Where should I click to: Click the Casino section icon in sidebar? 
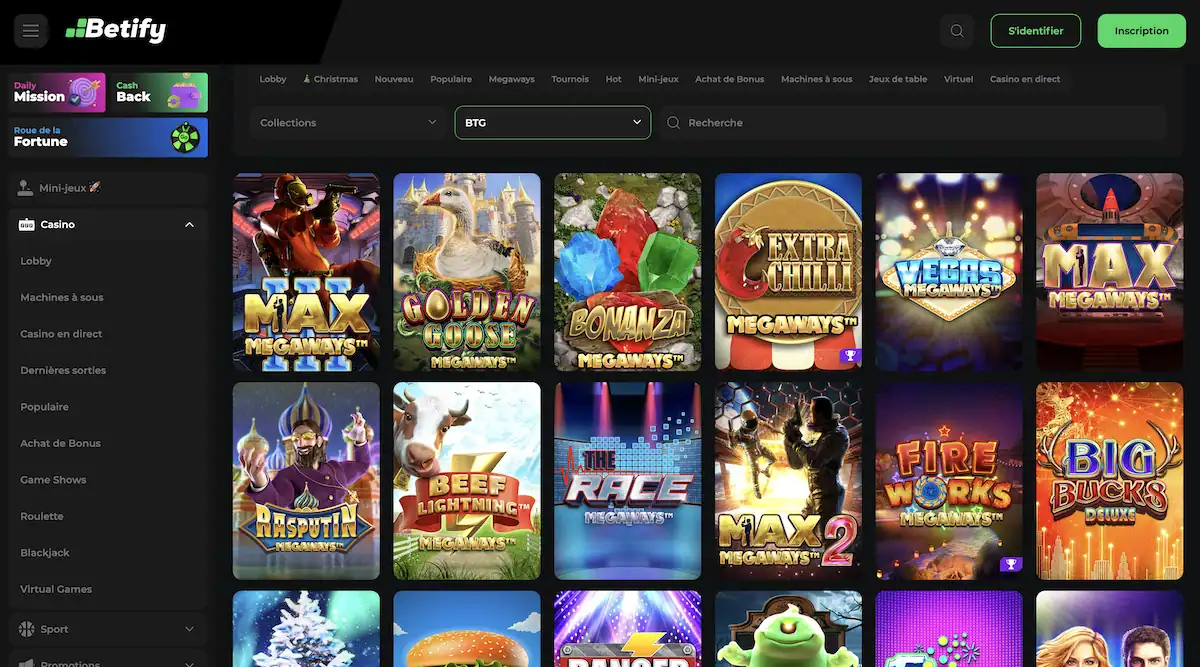(x=27, y=225)
